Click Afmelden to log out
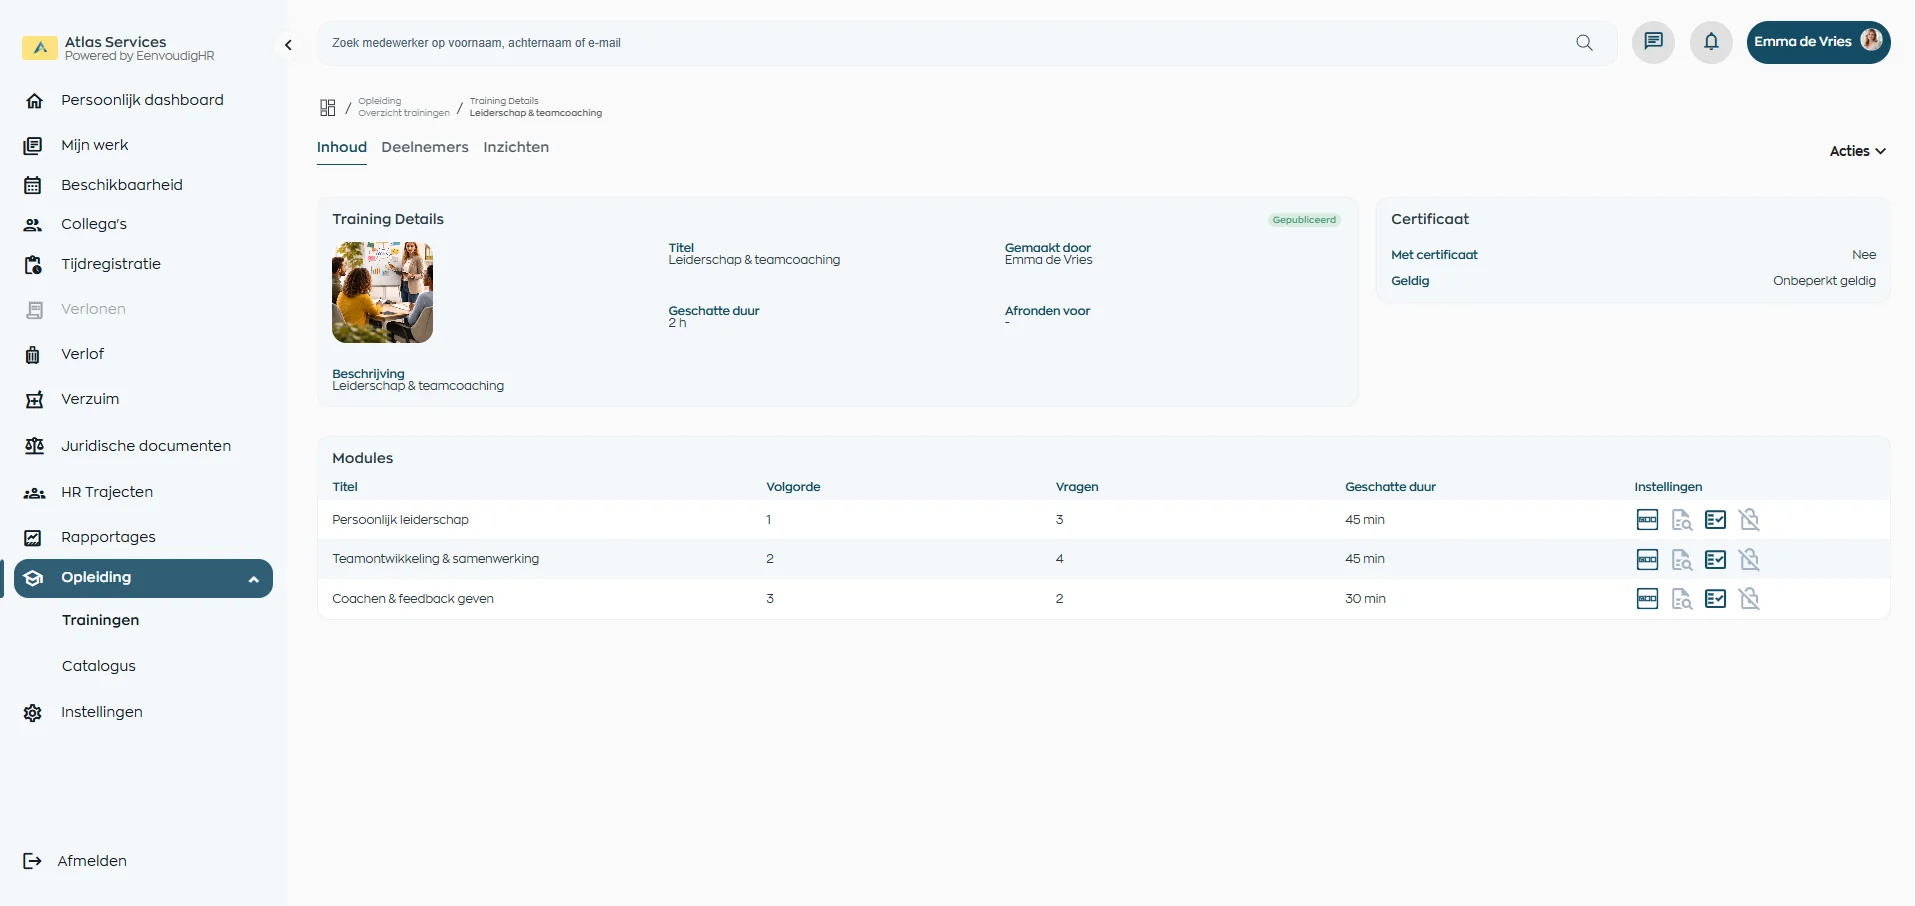This screenshot has width=1915, height=906. [x=91, y=861]
